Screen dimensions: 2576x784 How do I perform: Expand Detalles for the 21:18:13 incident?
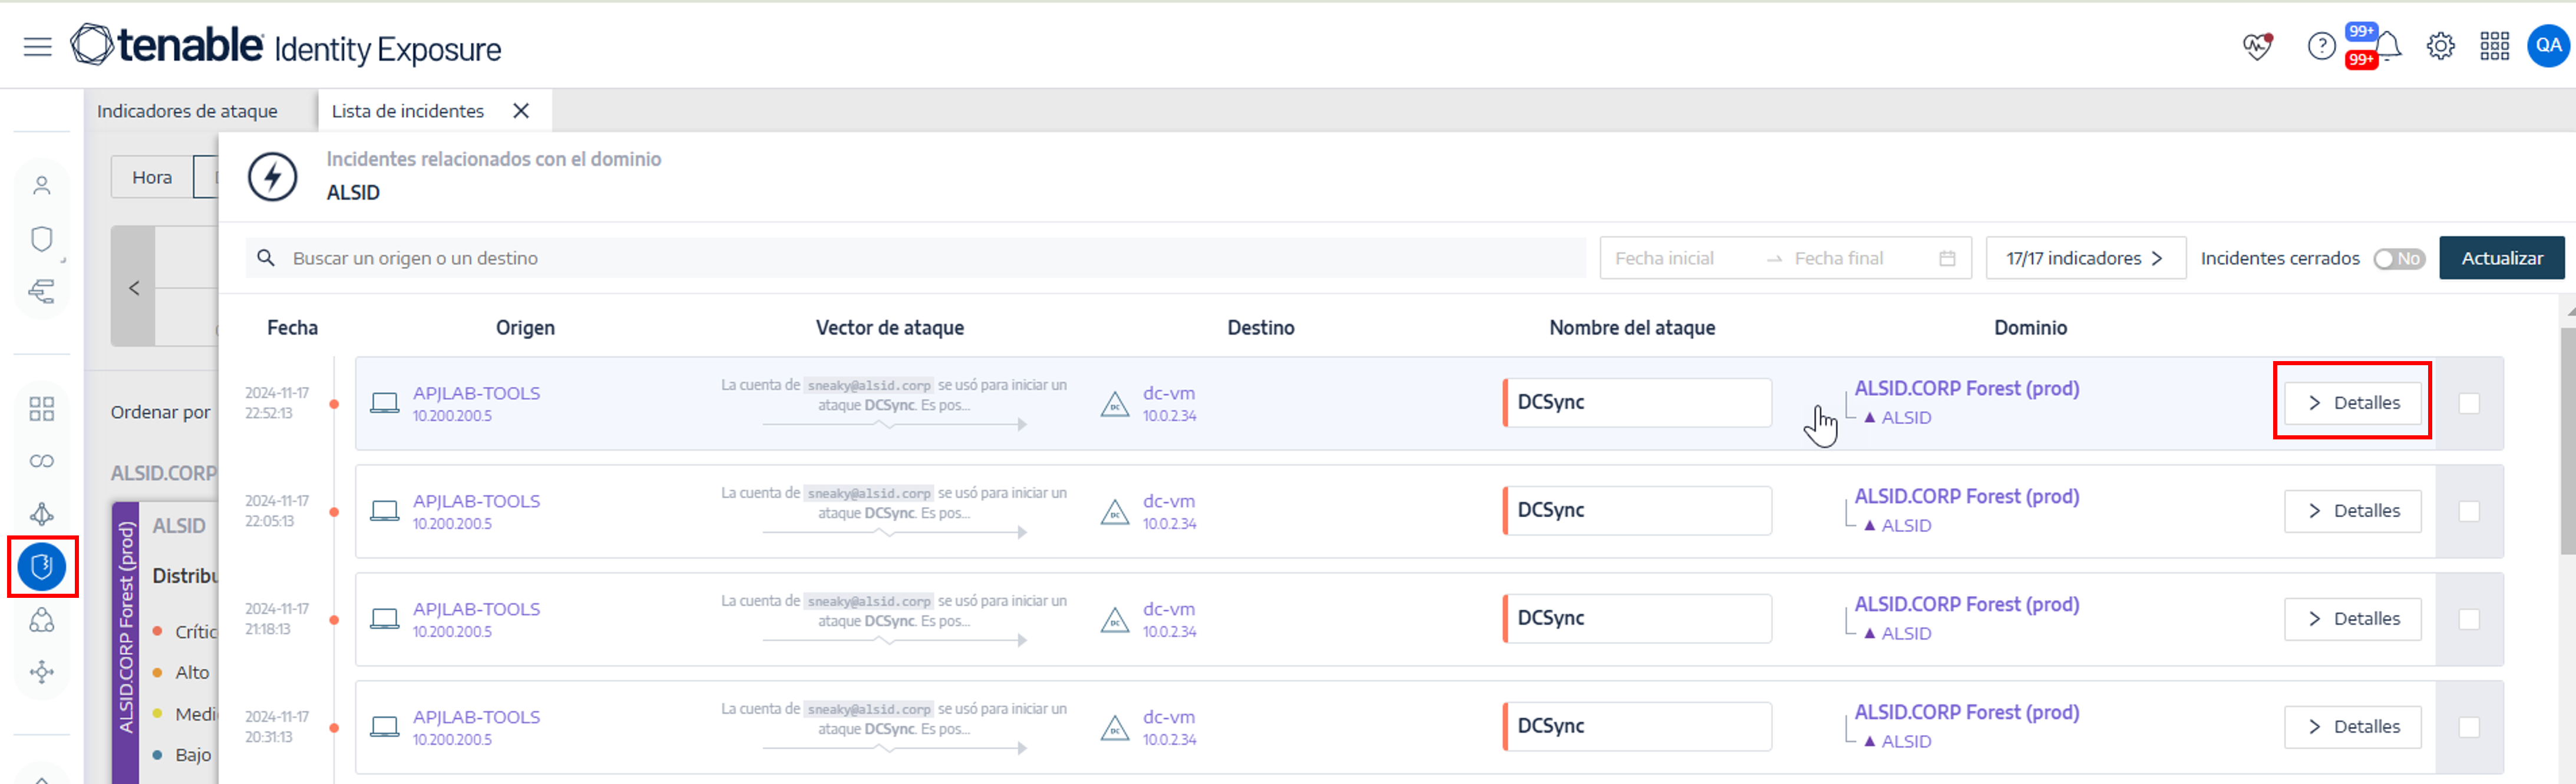click(2352, 619)
